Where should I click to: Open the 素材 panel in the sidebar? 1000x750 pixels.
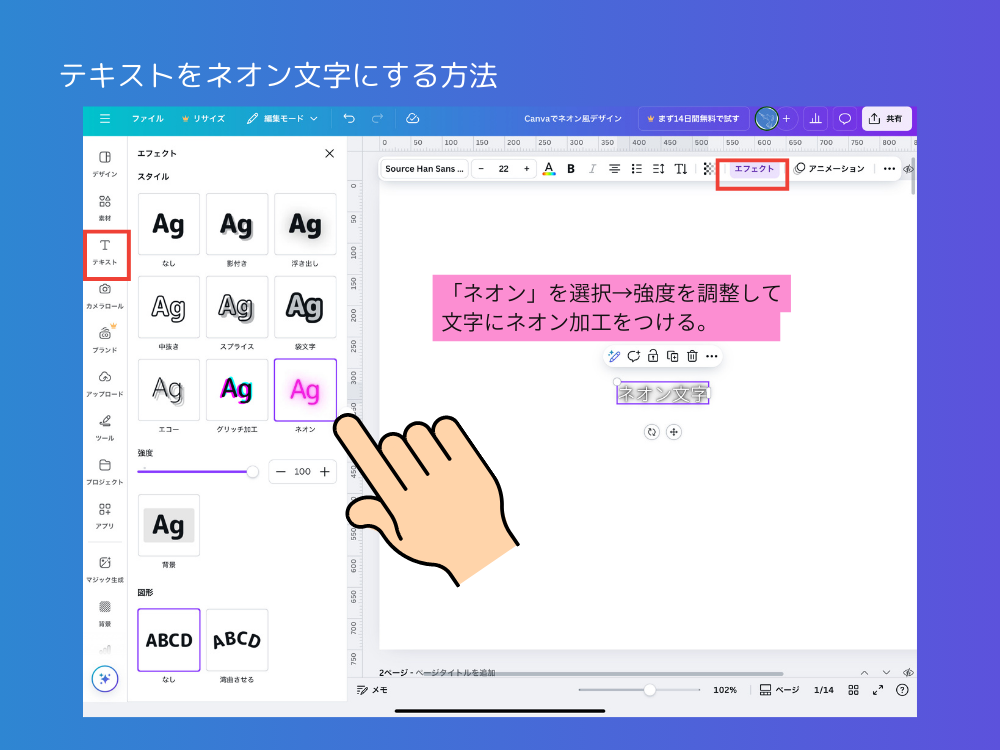pyautogui.click(x=104, y=208)
